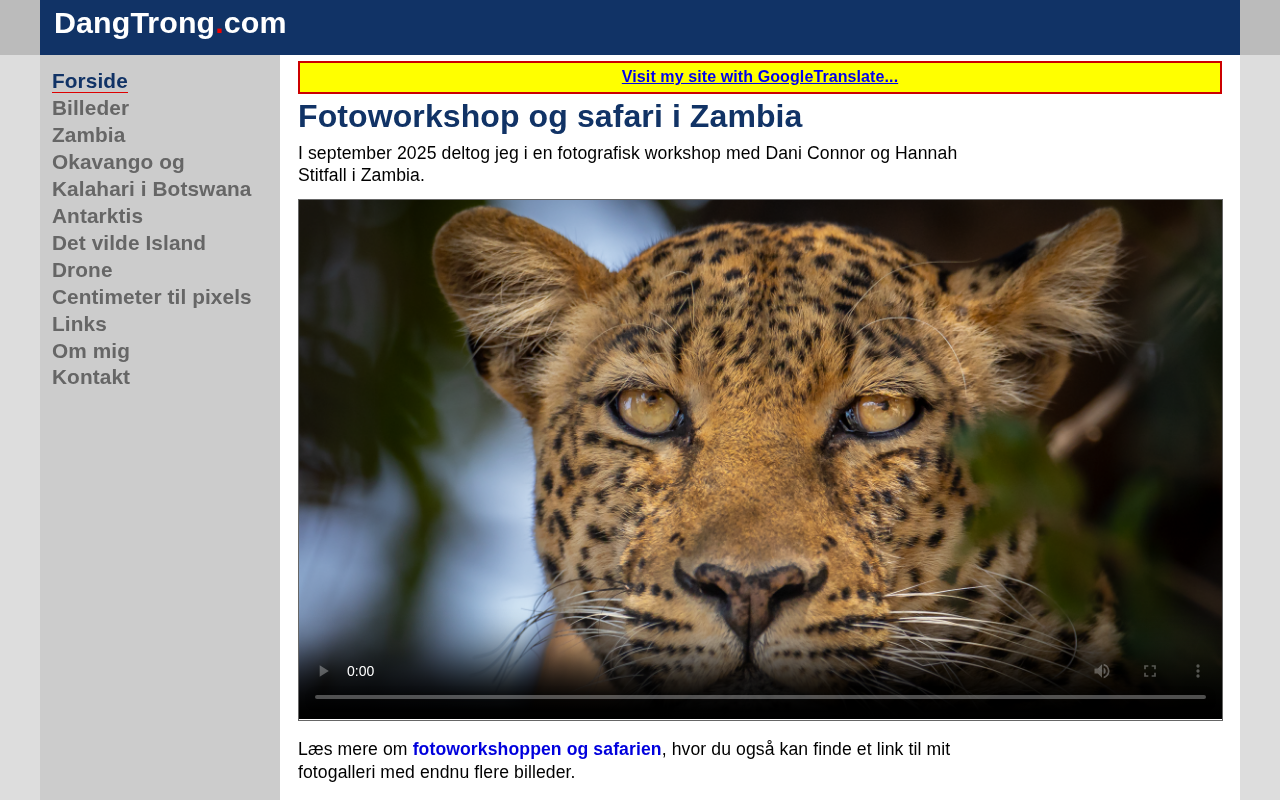Open the video's three-dot options menu

(x=1198, y=671)
